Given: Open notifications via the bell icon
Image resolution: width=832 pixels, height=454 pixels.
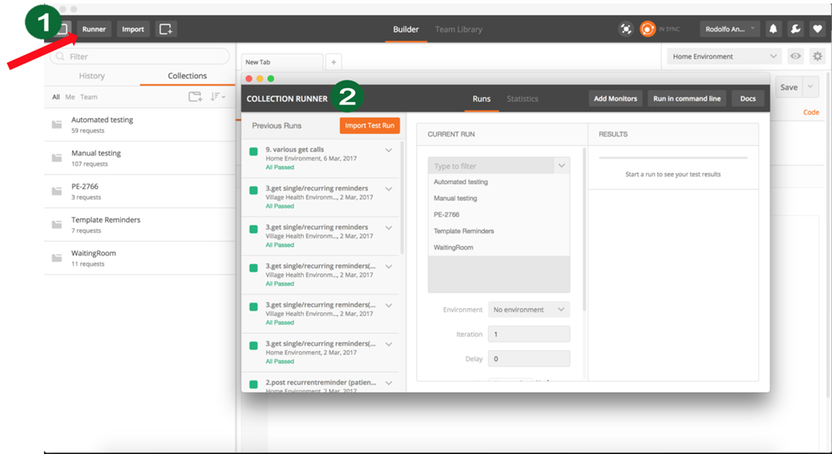Looking at the screenshot, I should click(x=773, y=29).
